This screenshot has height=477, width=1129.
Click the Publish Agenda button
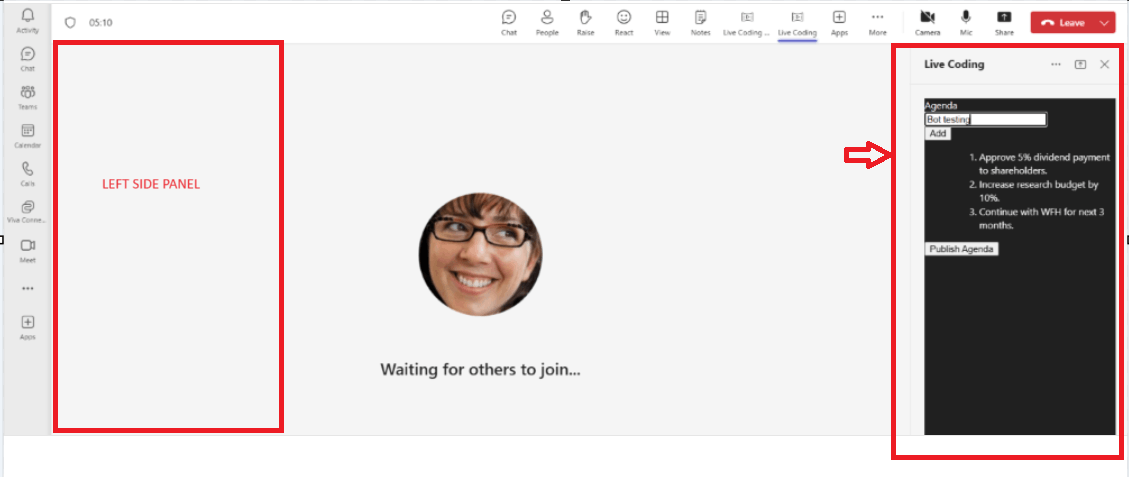point(961,249)
